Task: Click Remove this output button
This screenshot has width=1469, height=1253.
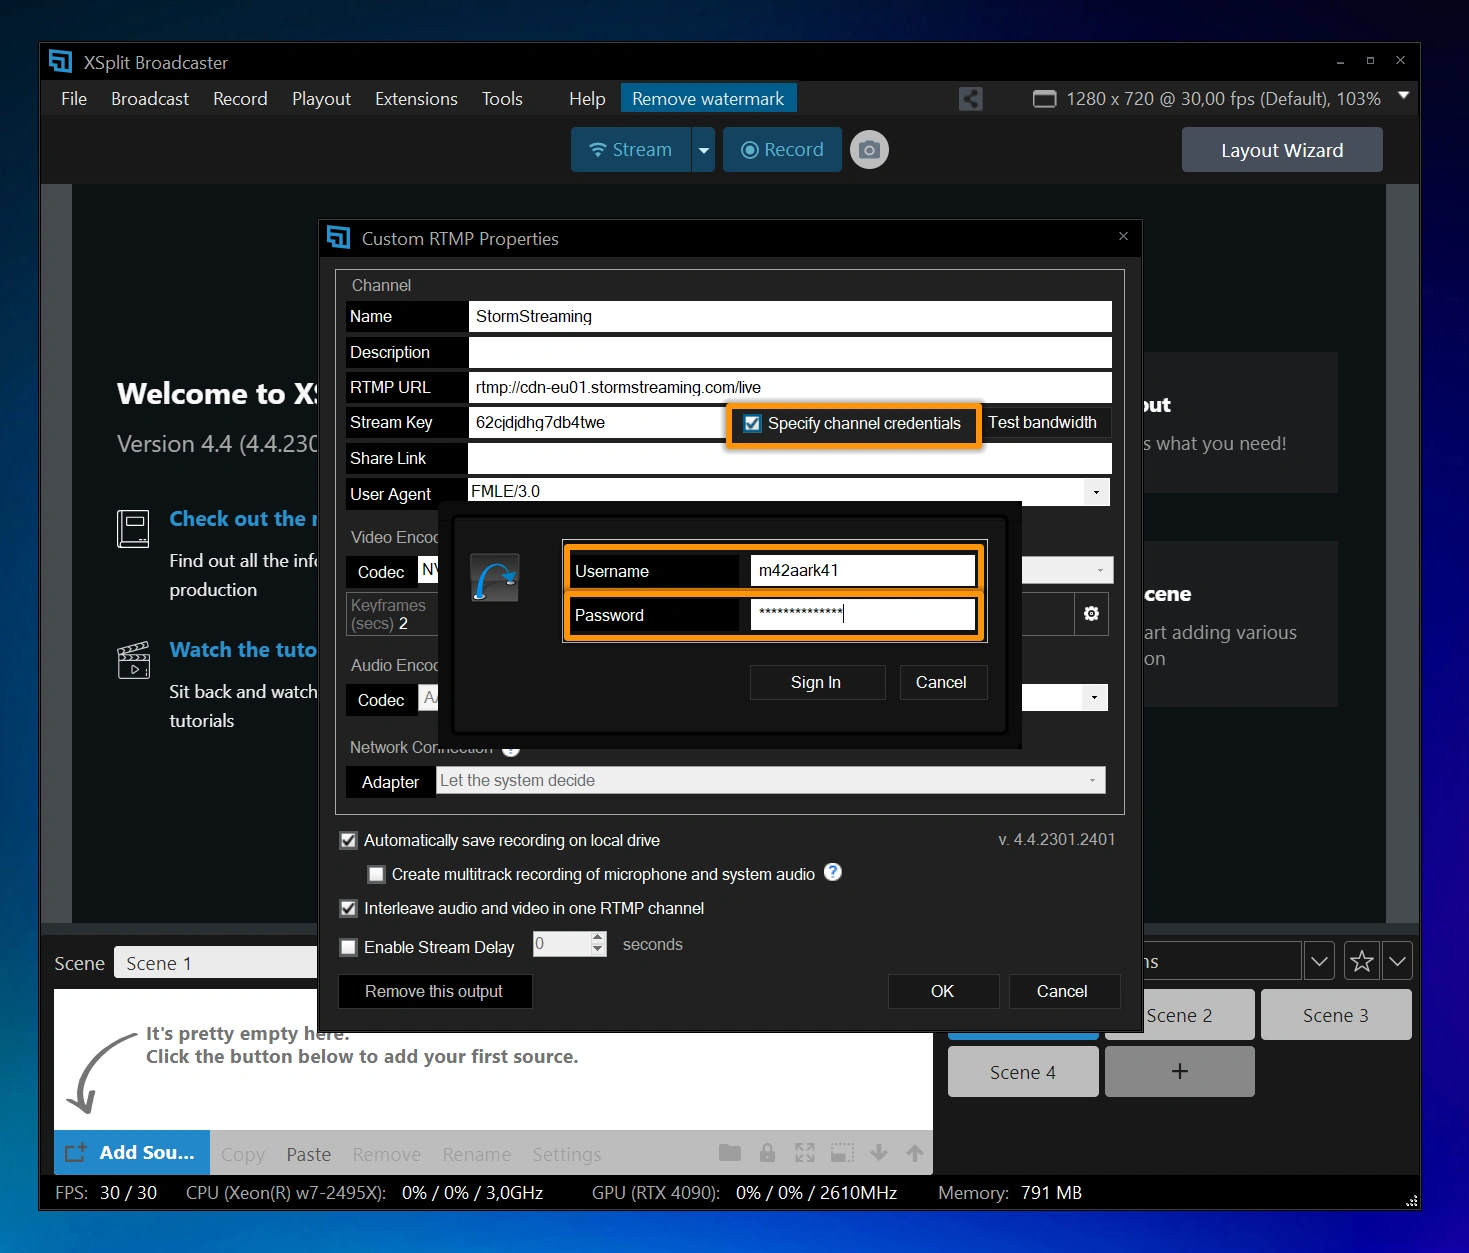Action: pyautogui.click(x=434, y=991)
